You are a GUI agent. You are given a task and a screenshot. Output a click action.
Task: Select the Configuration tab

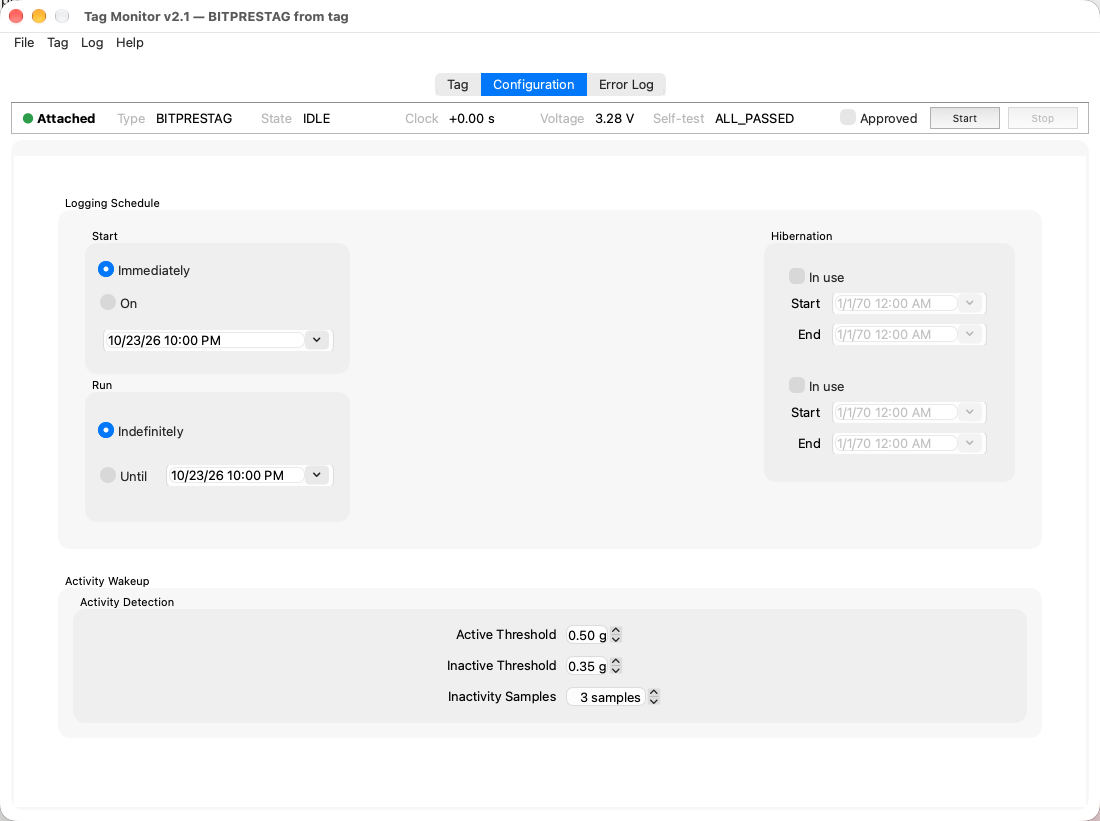point(534,84)
